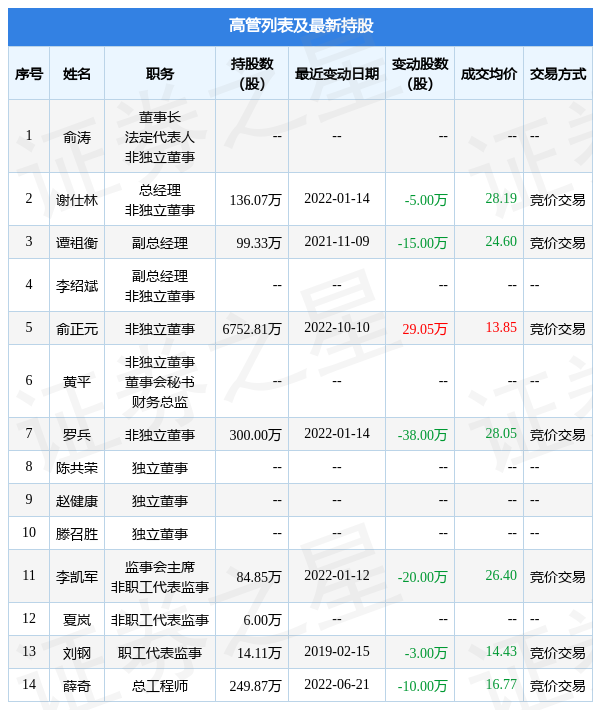This screenshot has width=593, height=710.
Task: Click the change value -10.00万
Action: [x=422, y=686]
